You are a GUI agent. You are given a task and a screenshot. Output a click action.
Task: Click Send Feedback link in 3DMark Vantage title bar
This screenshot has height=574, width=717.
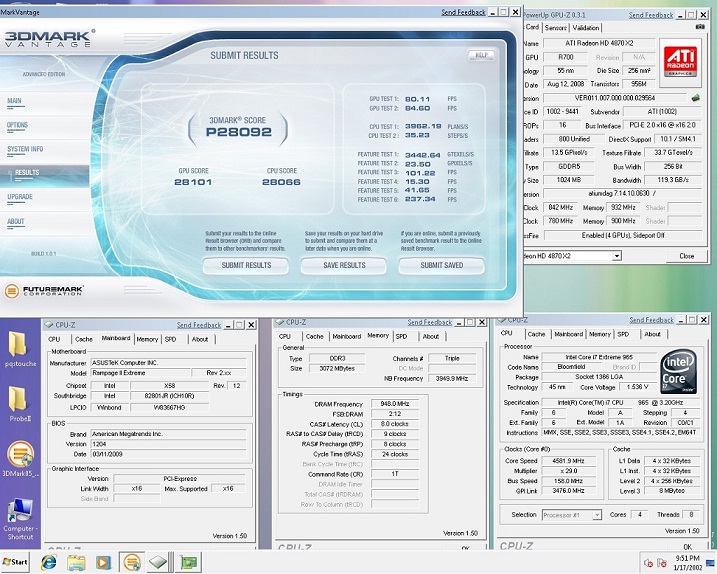tap(463, 12)
